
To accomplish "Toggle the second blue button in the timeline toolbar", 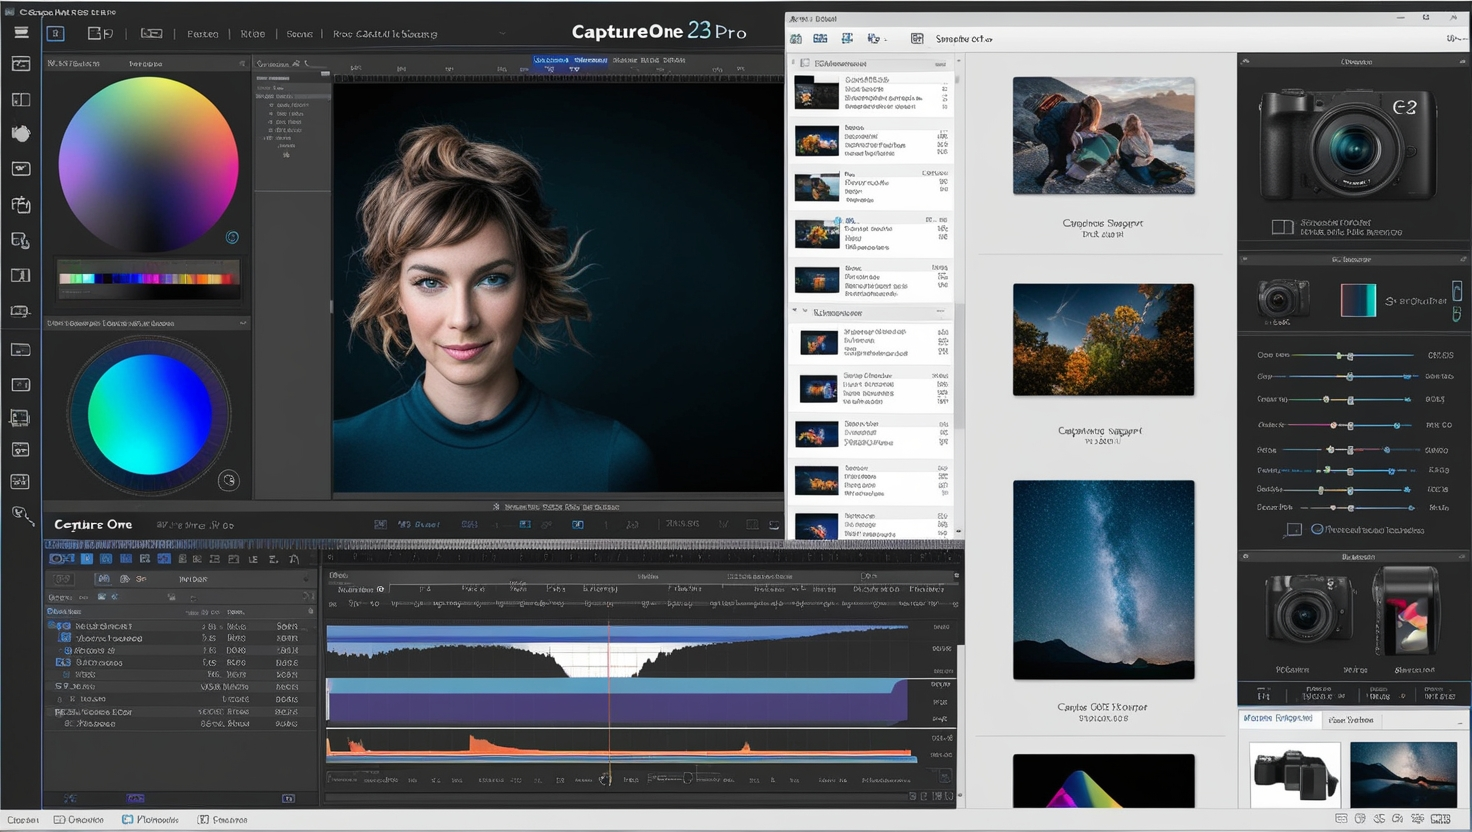I will [x=87, y=559].
